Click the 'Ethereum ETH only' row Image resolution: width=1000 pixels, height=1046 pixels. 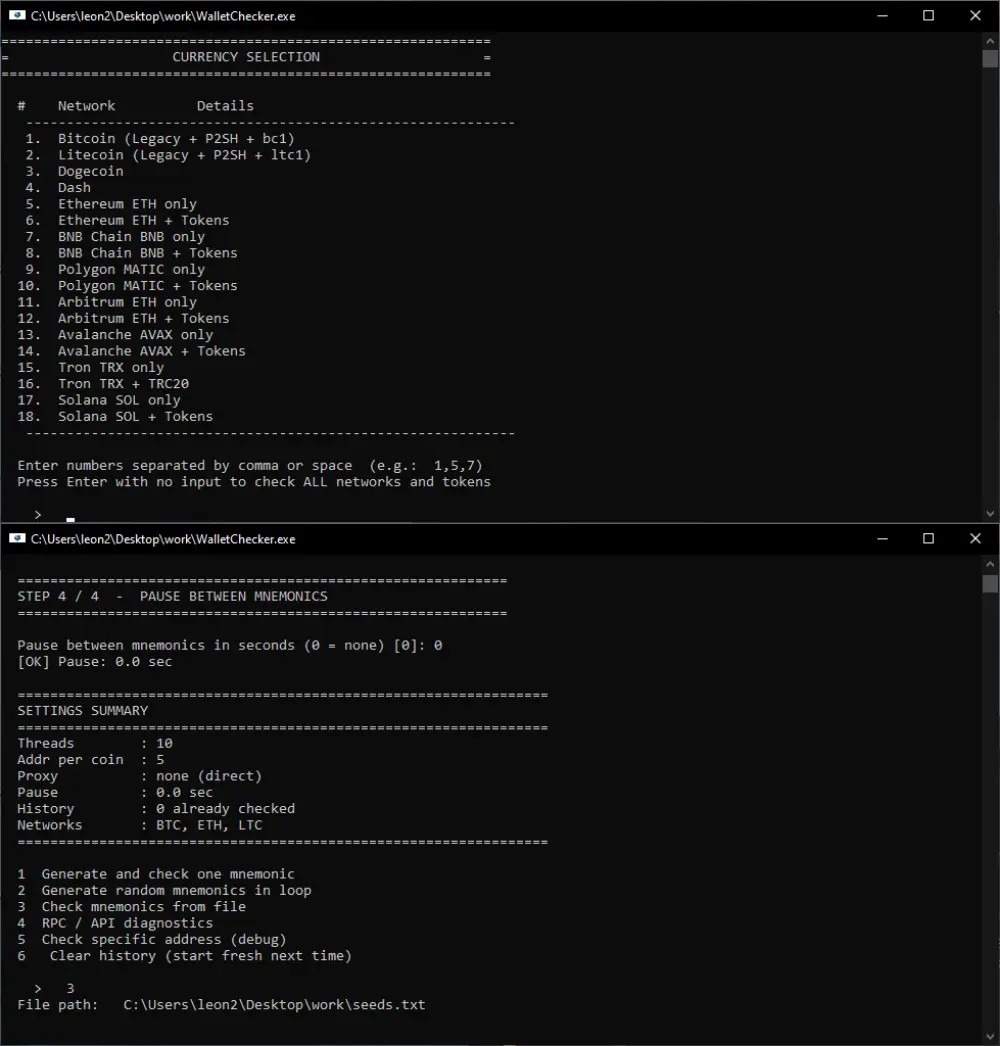[111, 204]
